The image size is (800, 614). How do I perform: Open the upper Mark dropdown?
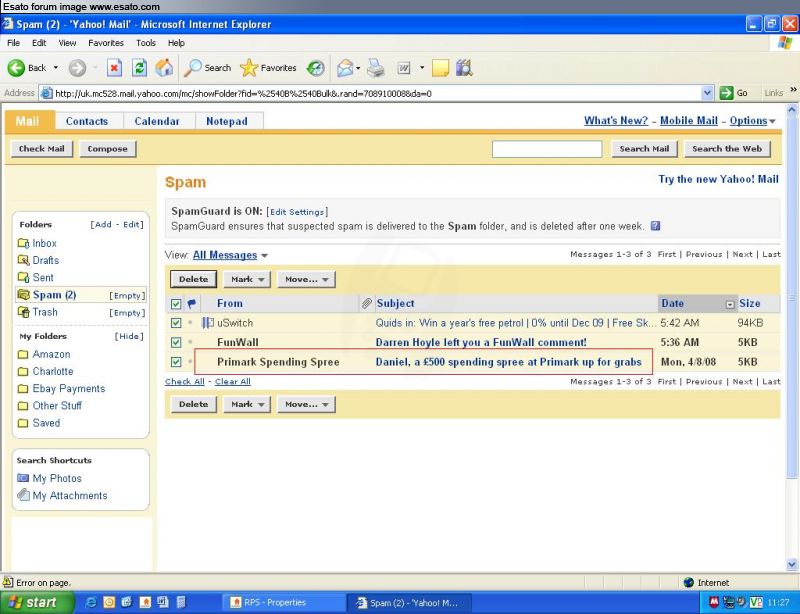click(247, 279)
